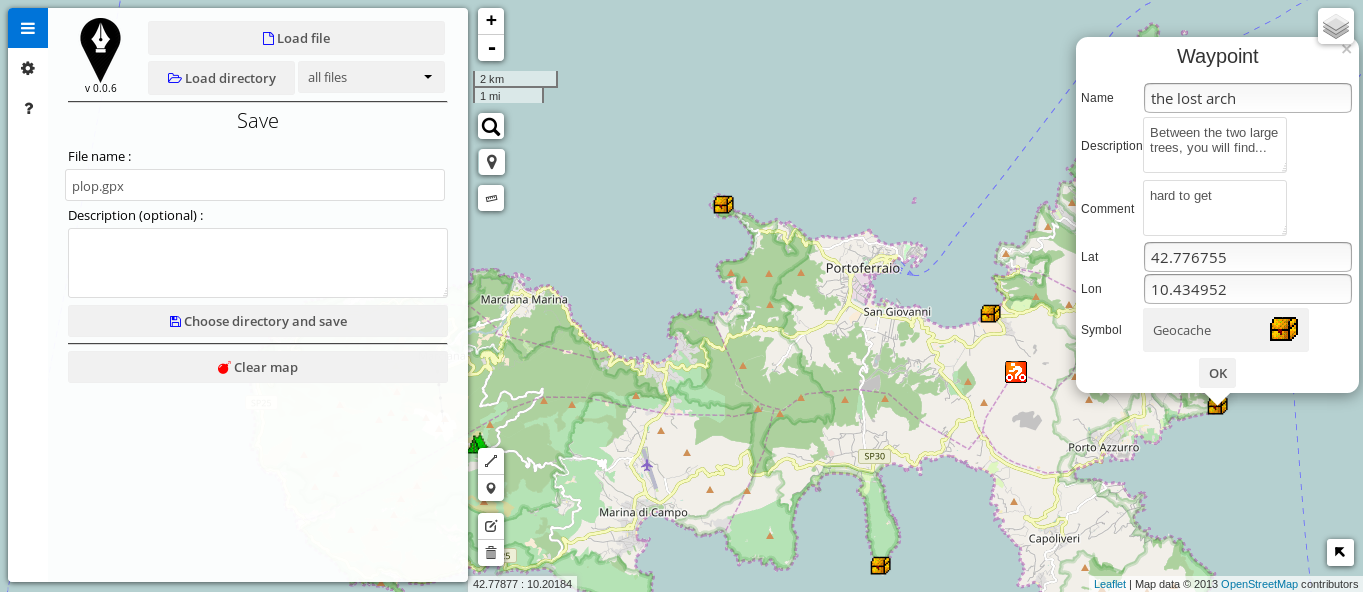Click the San Giovanni map label
This screenshot has width=1363, height=592.
pyautogui.click(x=897, y=312)
